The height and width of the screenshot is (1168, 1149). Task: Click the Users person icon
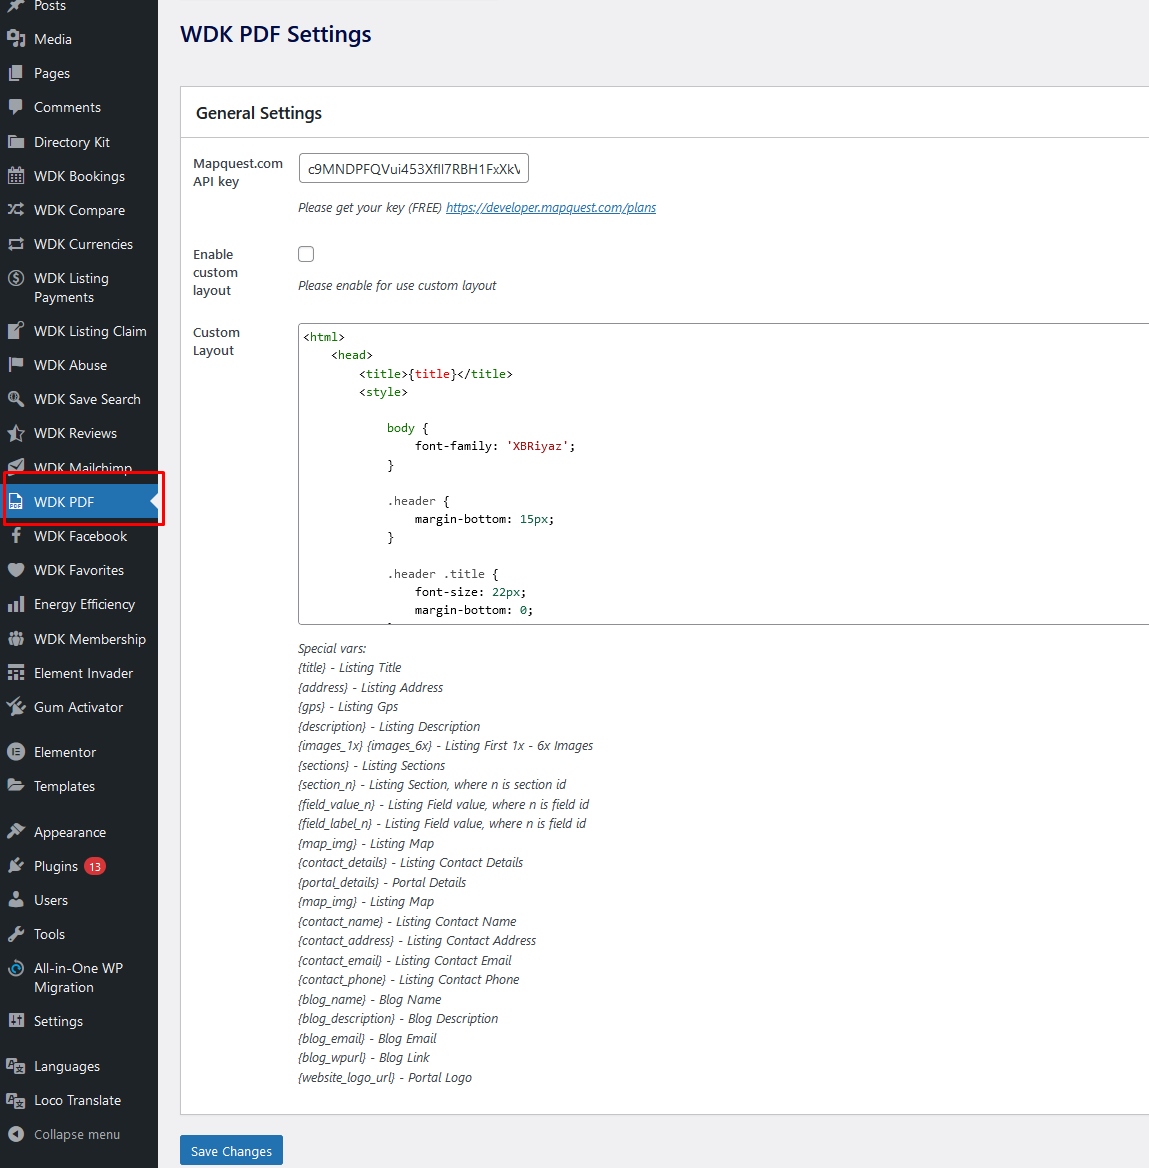pos(16,900)
